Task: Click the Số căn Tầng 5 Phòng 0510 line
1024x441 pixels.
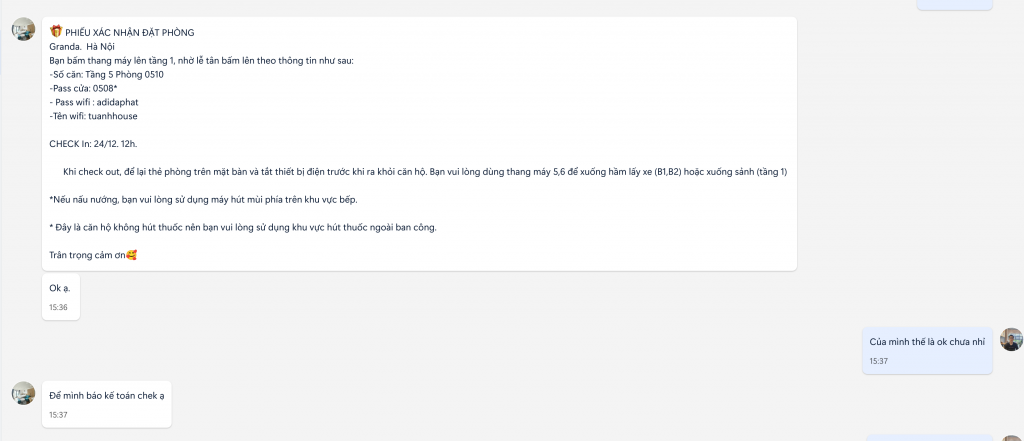Action: coord(106,74)
